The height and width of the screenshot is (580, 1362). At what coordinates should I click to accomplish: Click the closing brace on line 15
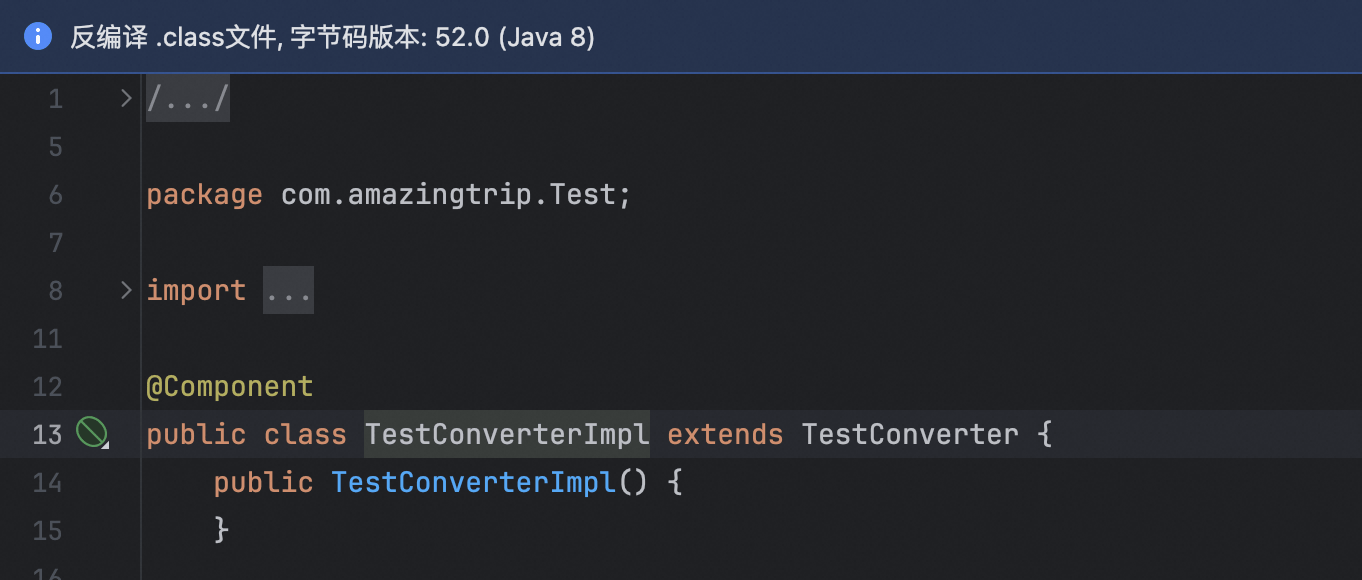pos(222,529)
